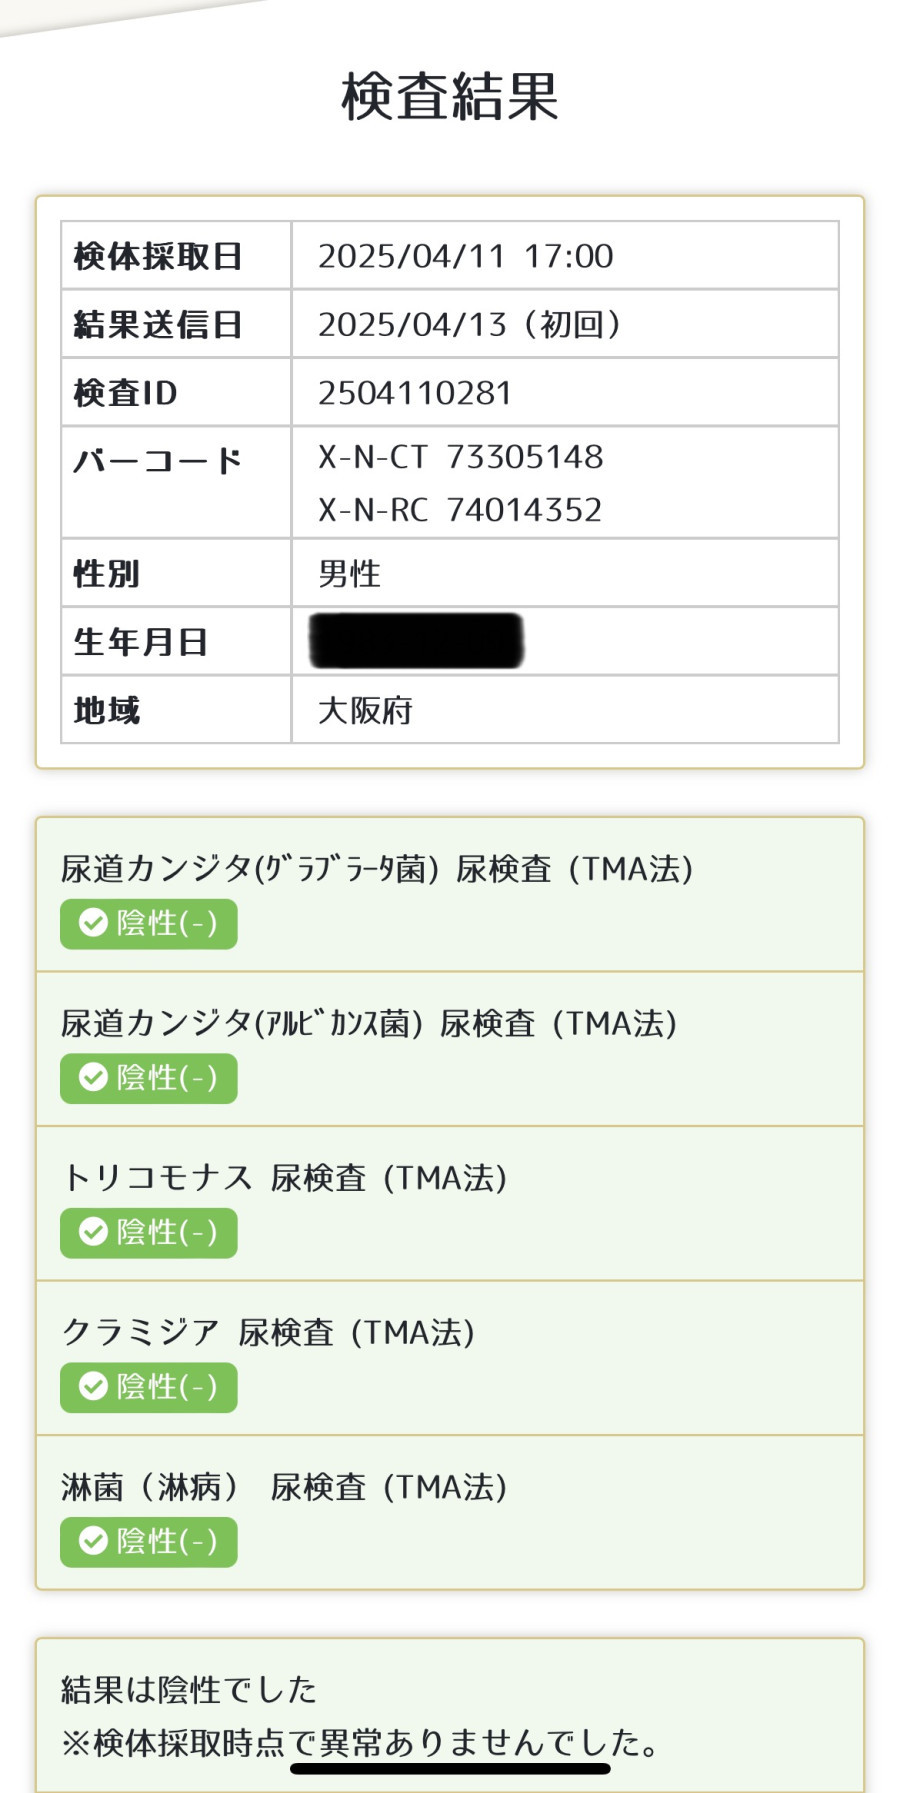Tap the 検査ID value 2504110281

tap(415, 393)
